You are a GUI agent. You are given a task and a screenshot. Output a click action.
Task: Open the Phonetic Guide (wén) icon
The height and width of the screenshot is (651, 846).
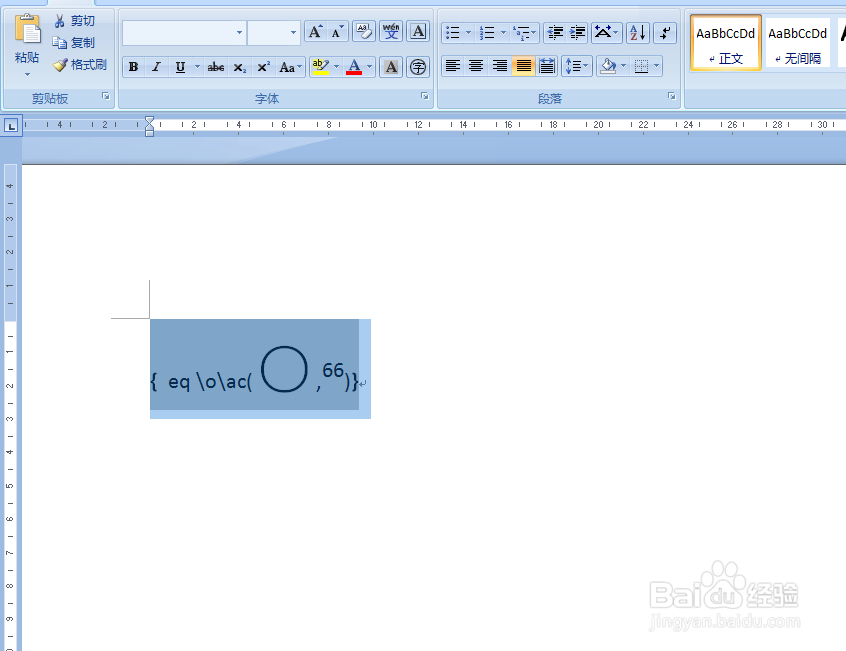(x=391, y=32)
